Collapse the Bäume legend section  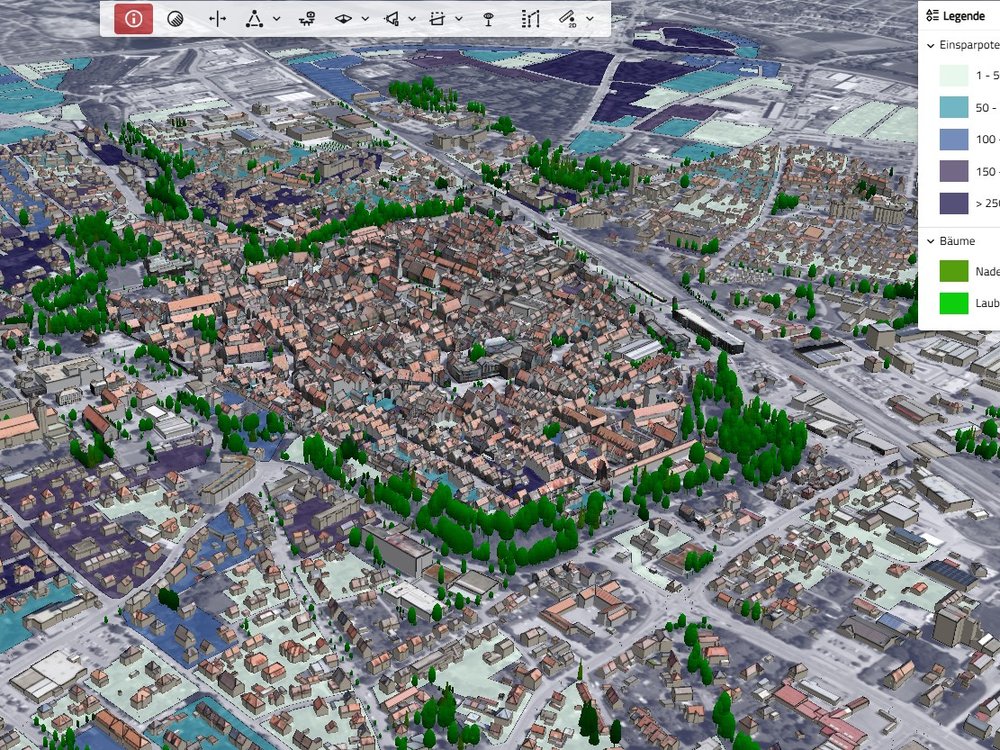pos(932,241)
